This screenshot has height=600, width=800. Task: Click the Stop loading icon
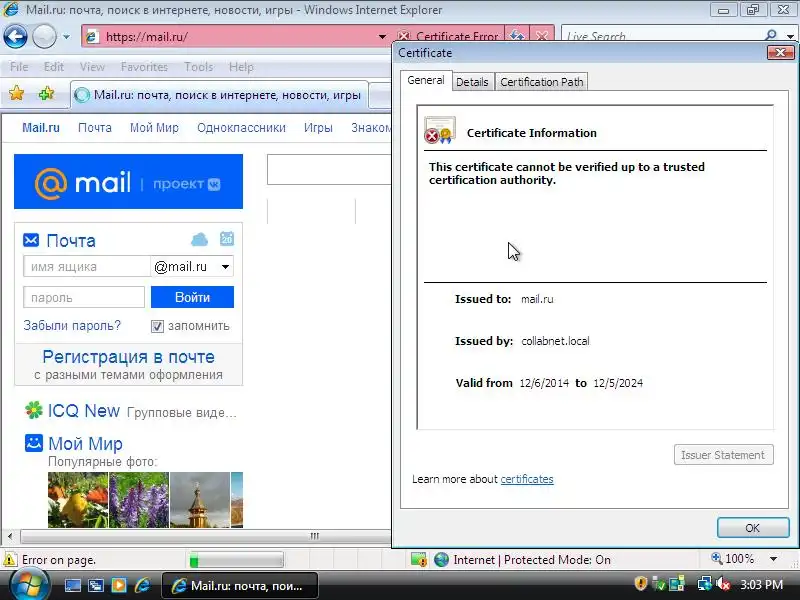click(542, 37)
